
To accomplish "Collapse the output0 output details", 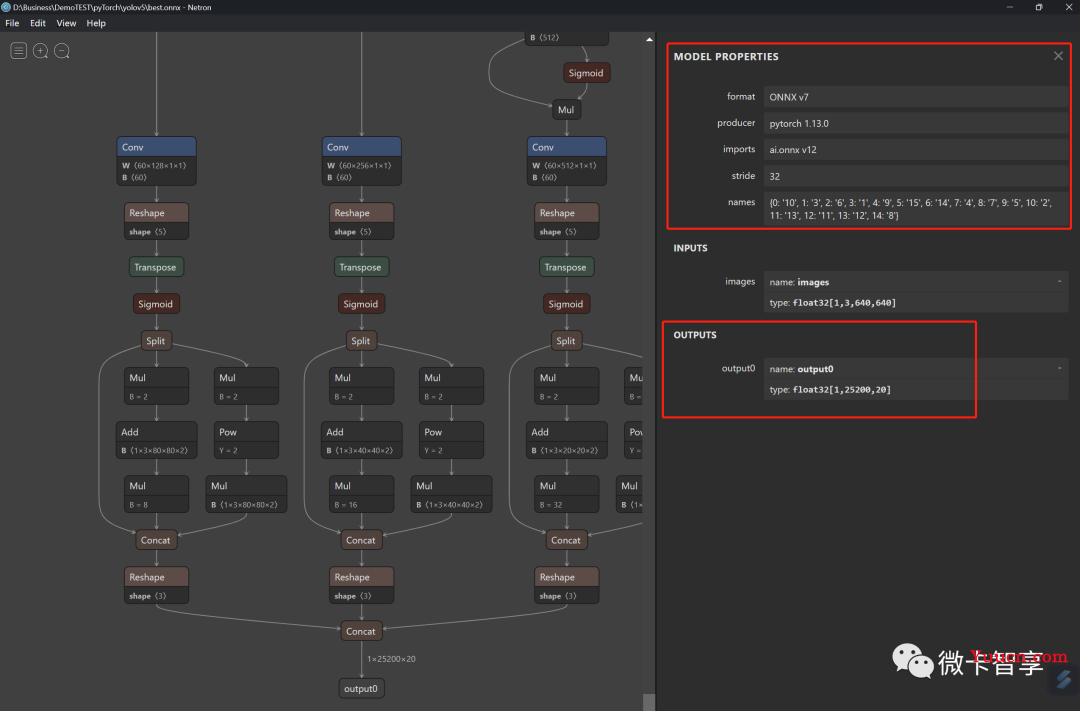I will (x=1059, y=368).
